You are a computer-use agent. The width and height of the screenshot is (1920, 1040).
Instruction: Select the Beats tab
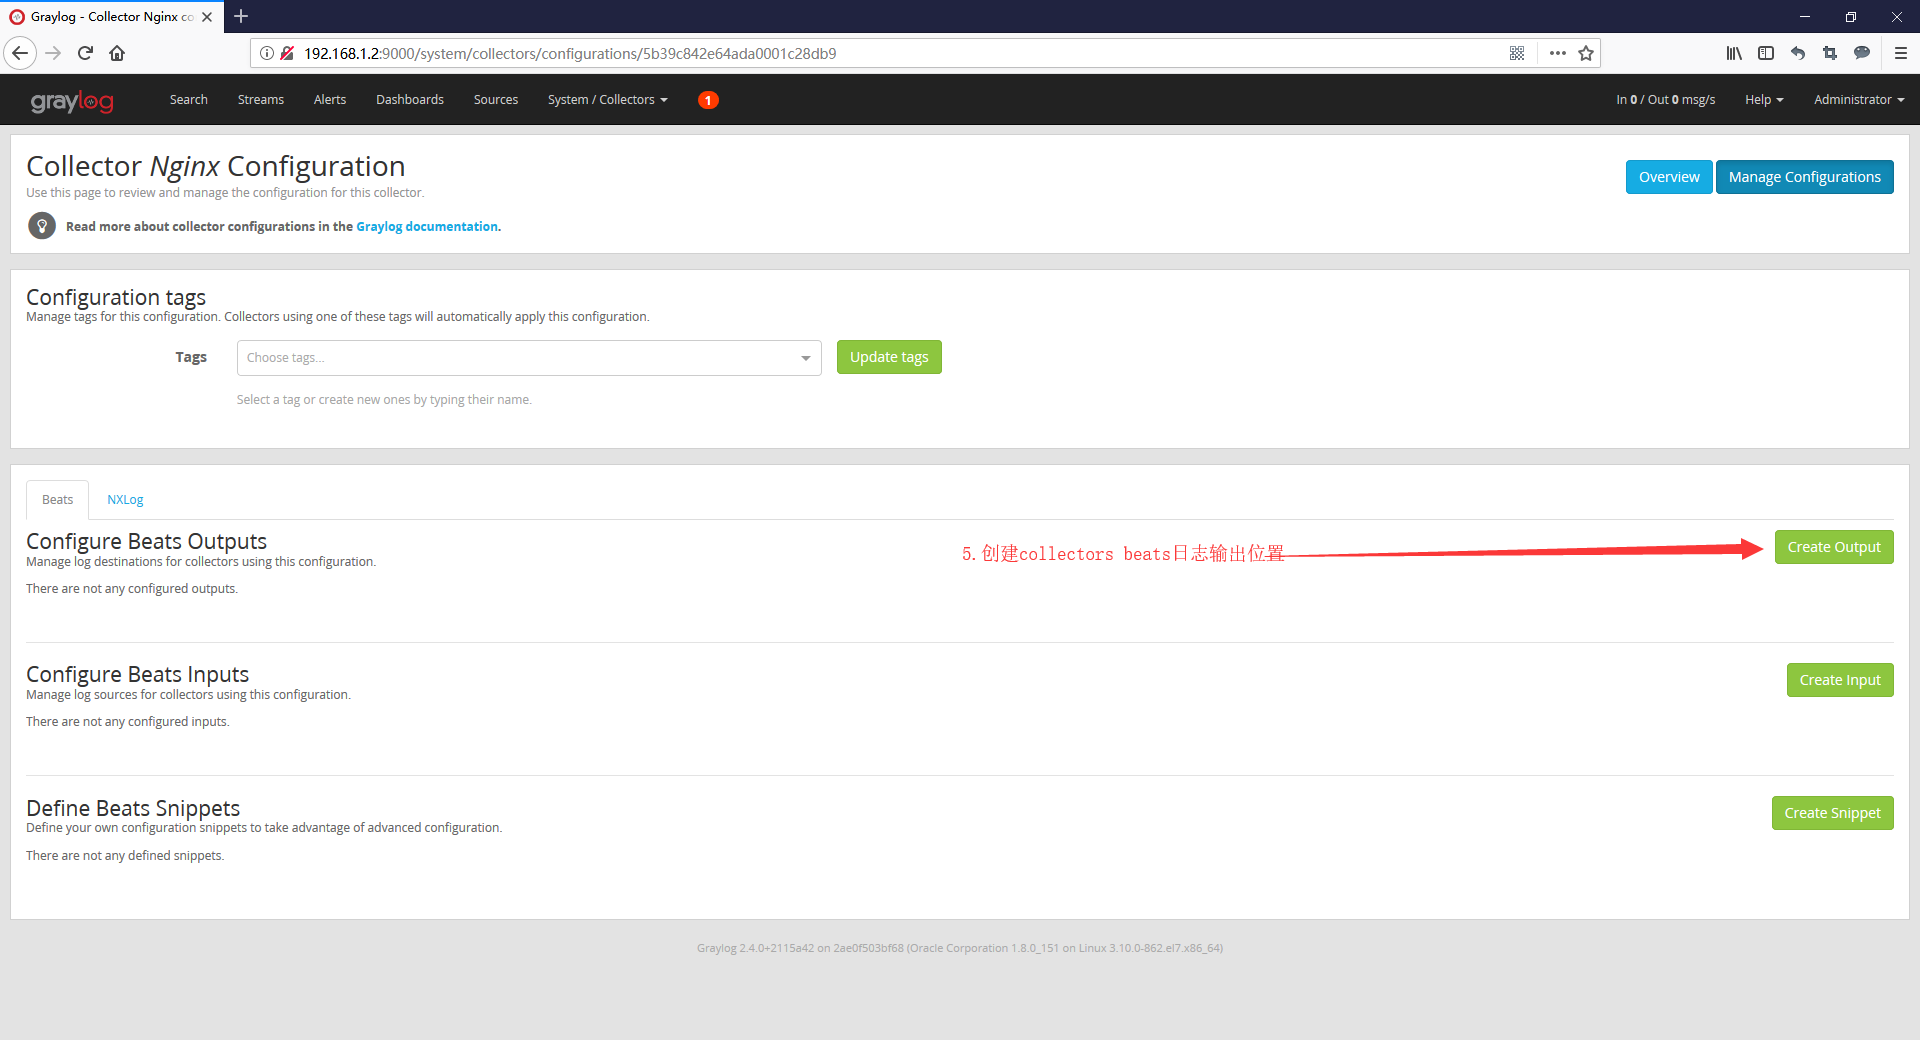coord(58,500)
